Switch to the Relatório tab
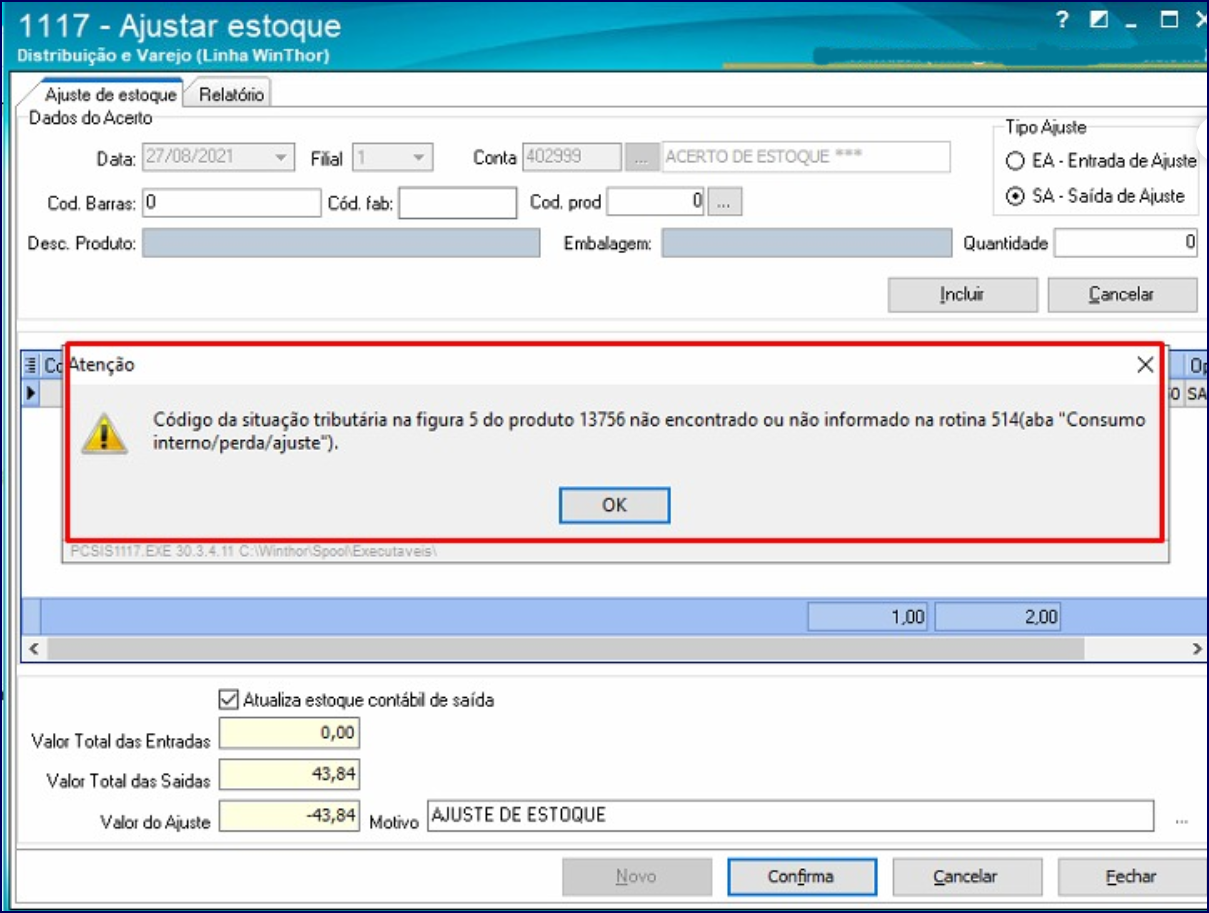The height and width of the screenshot is (913, 1209). [x=231, y=95]
